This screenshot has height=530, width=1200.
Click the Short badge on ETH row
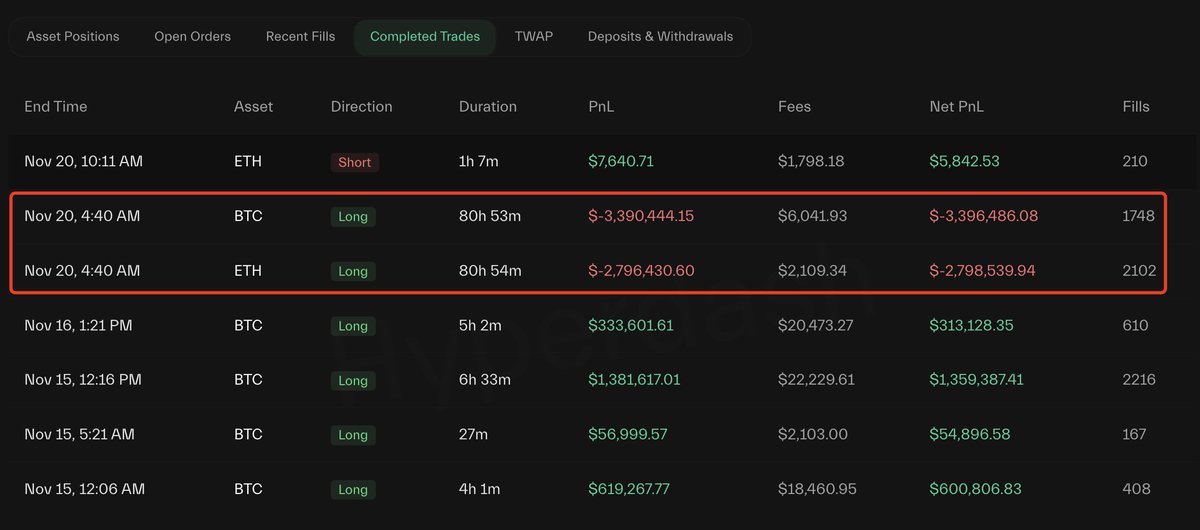pos(354,162)
